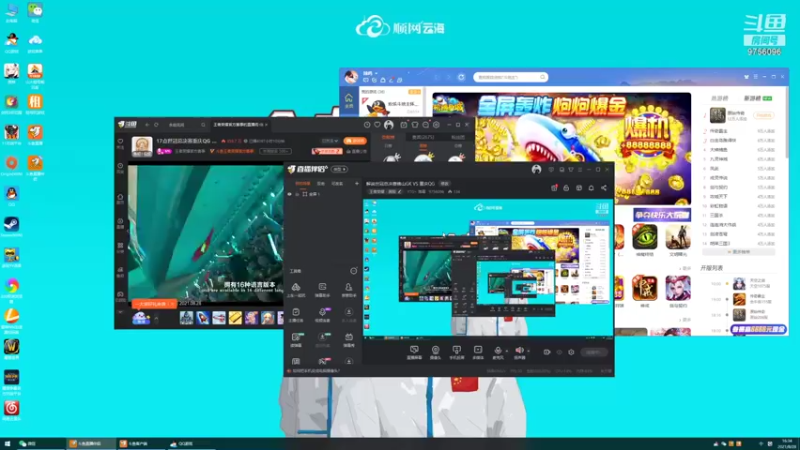Click the orange gift prompt banner under the video

click(x=154, y=304)
